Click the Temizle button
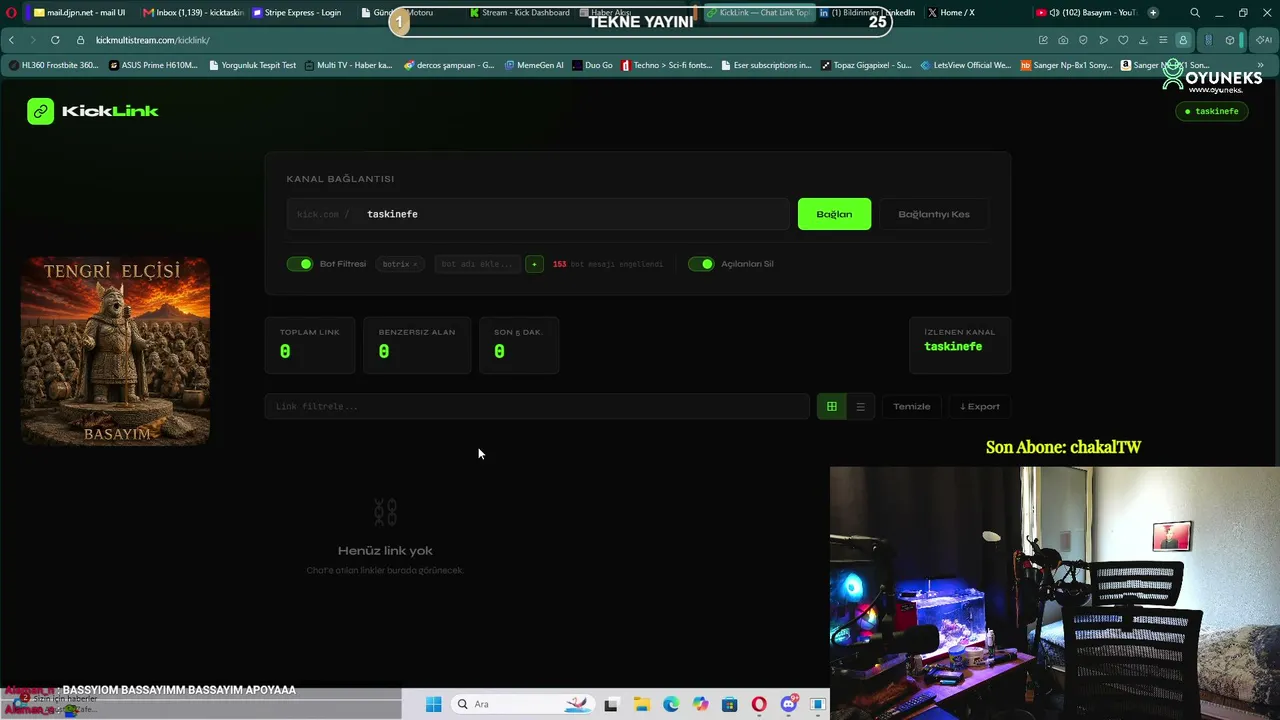The image size is (1280, 720). click(911, 407)
